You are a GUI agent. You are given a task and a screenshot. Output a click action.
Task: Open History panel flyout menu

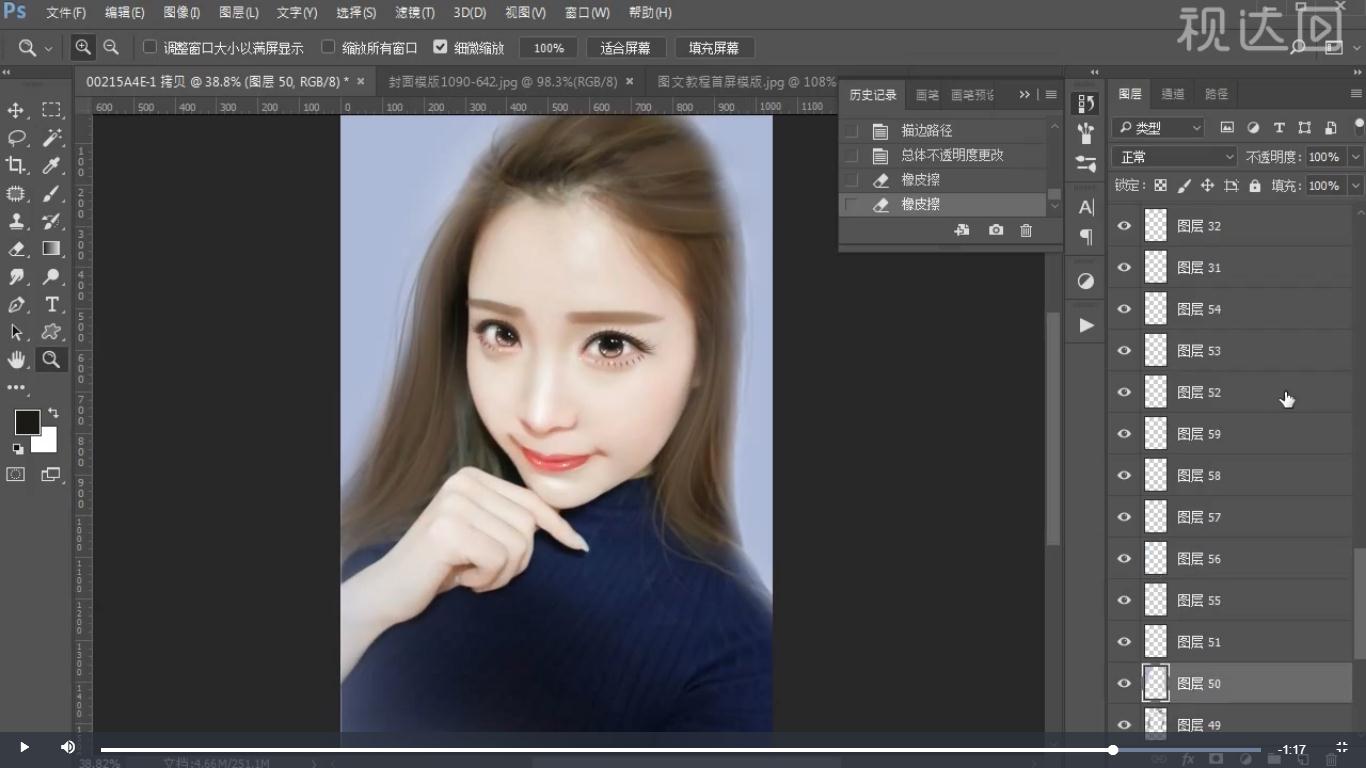[1050, 94]
